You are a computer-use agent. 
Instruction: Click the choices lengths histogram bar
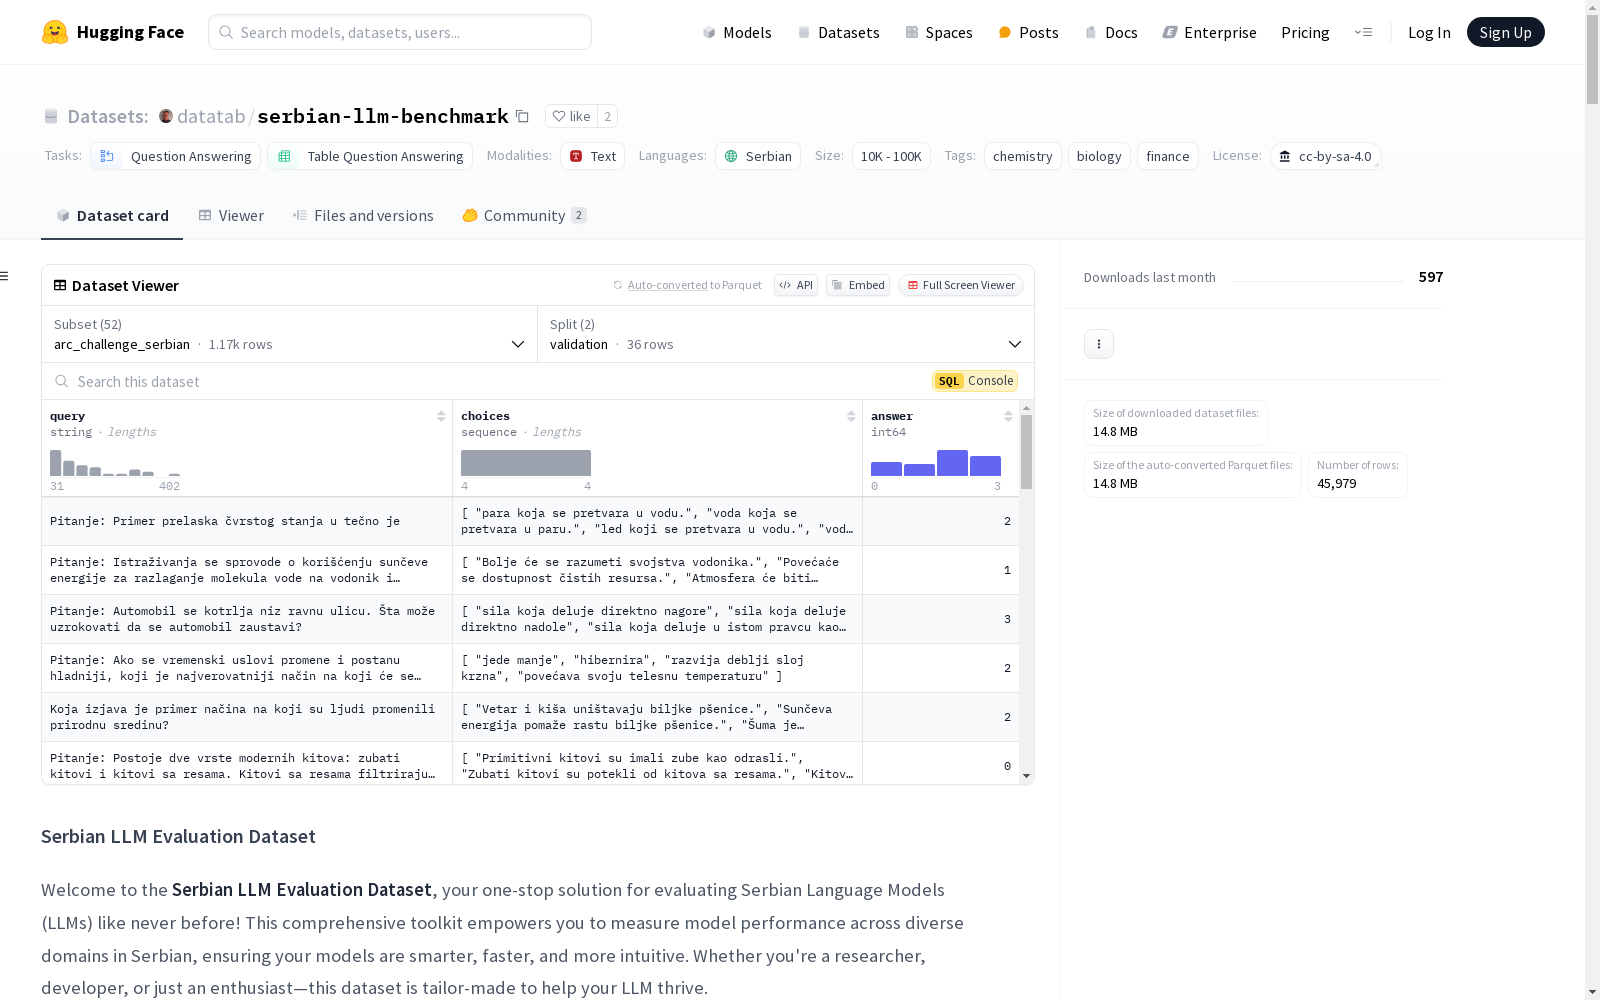(526, 463)
